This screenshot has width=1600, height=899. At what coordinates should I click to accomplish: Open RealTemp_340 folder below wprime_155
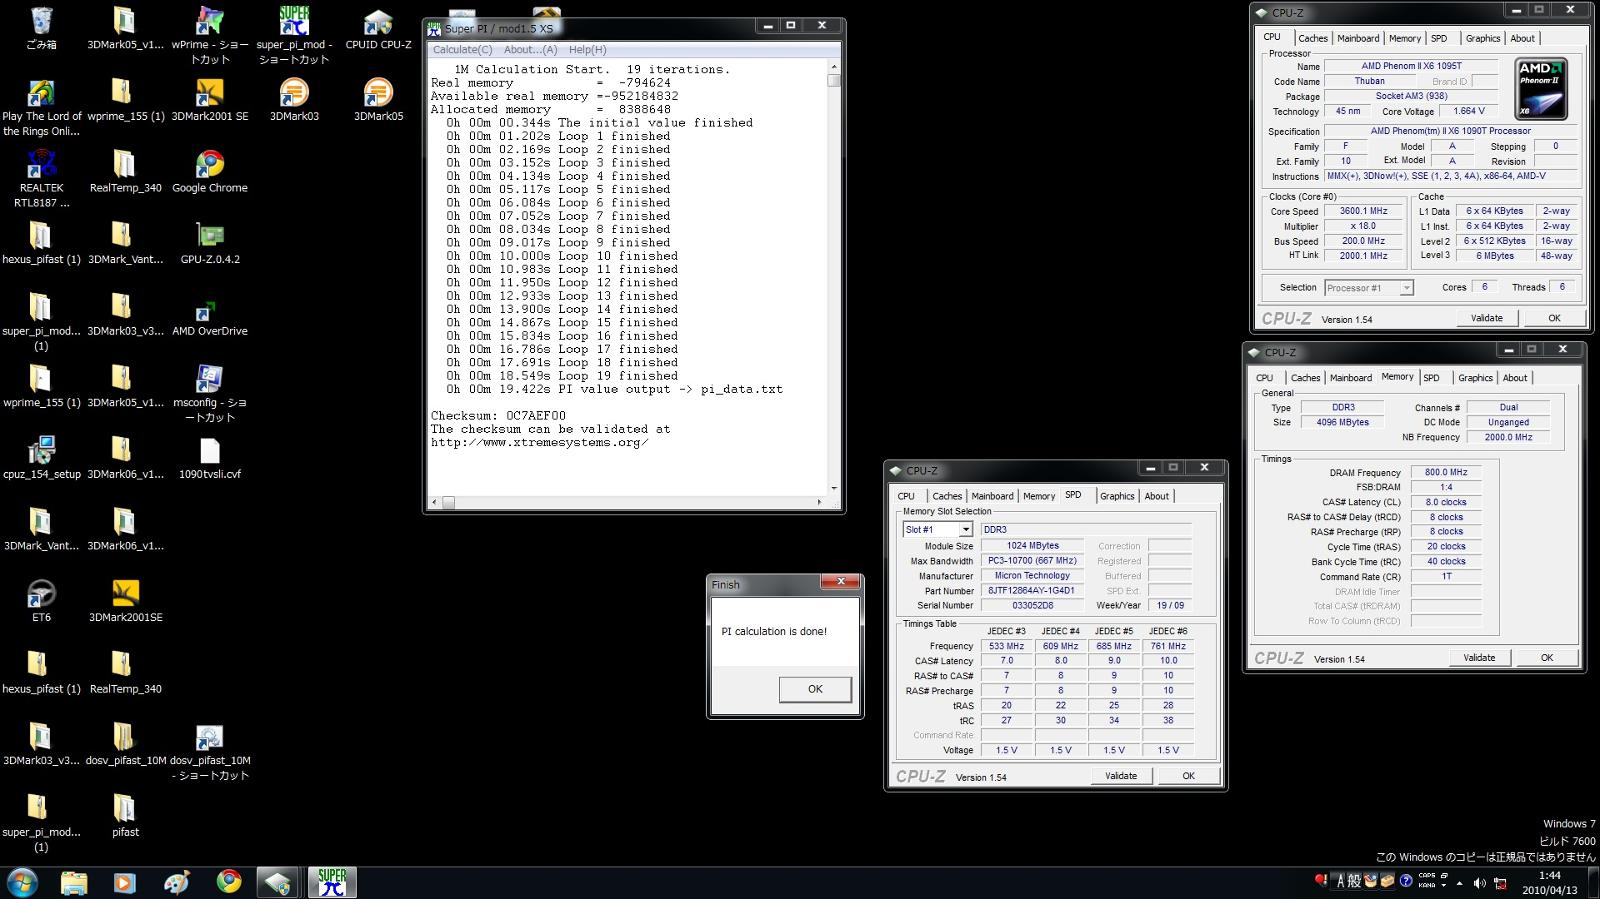click(126, 172)
